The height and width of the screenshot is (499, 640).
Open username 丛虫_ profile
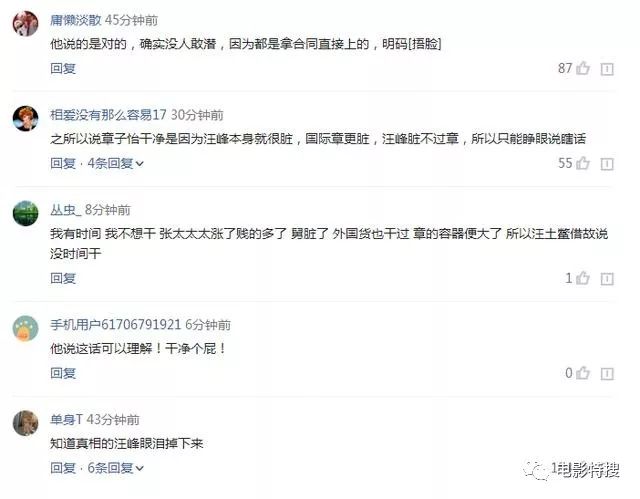[x=66, y=210]
